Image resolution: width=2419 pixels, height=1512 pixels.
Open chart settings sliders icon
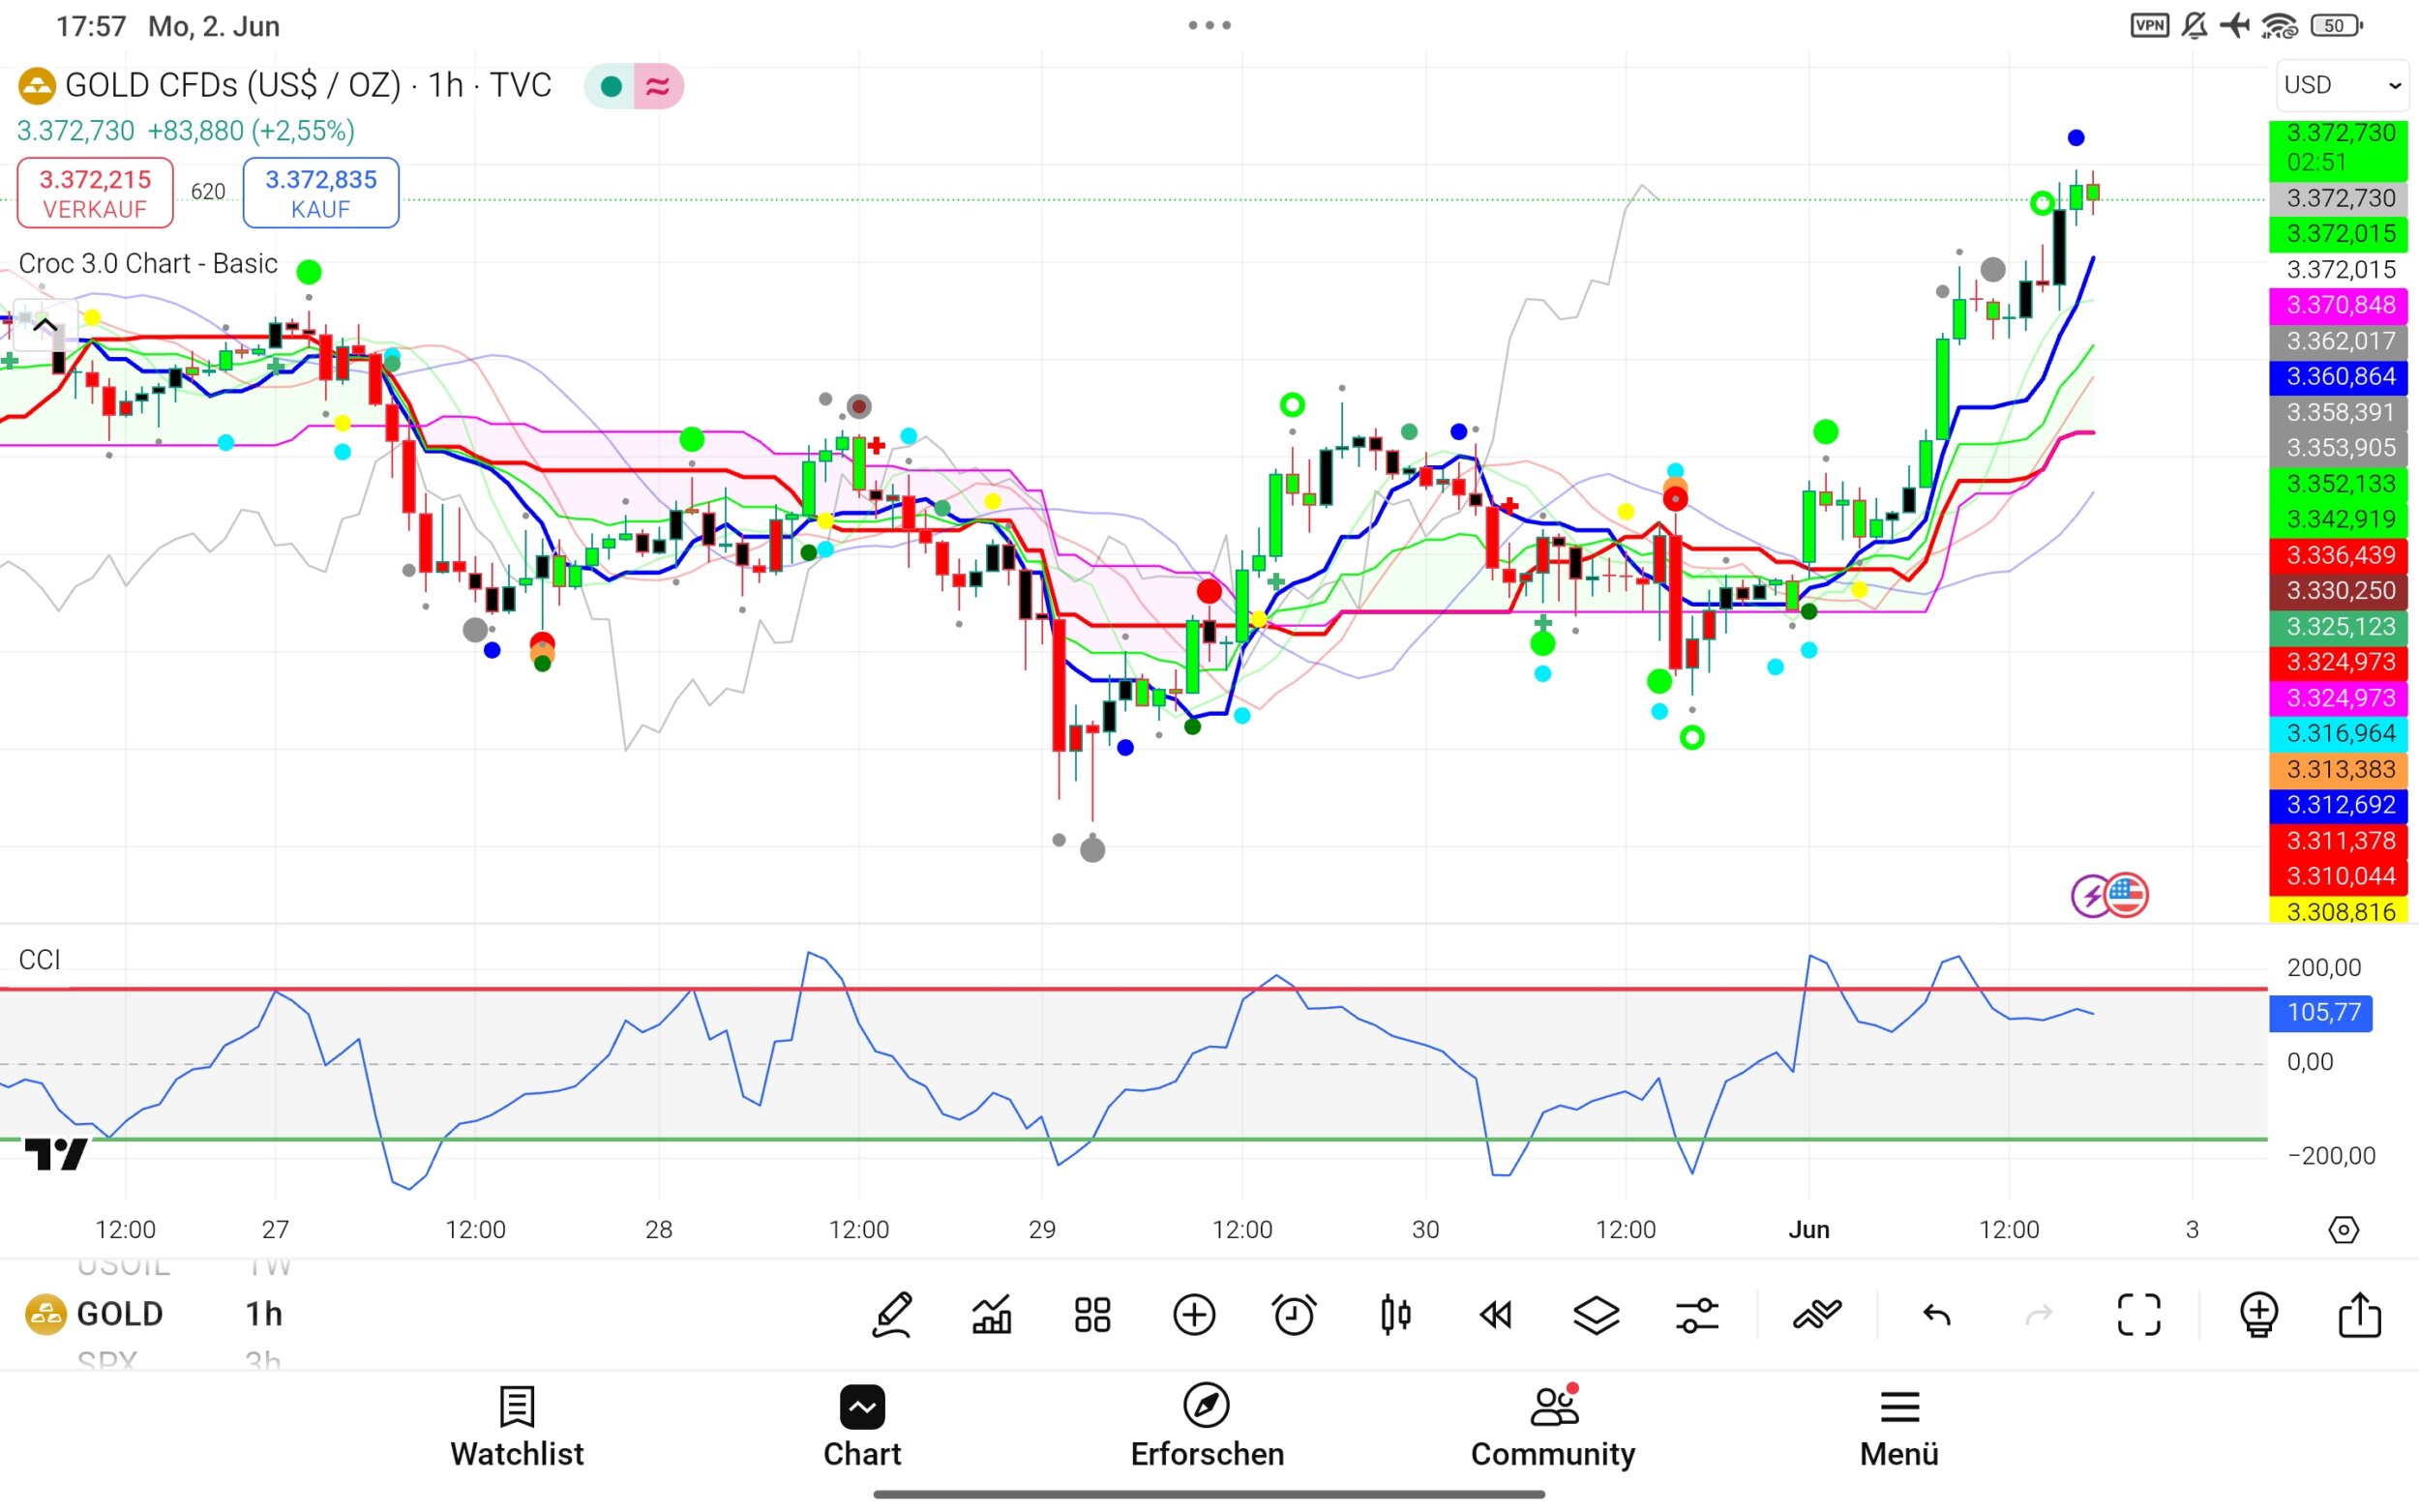point(1697,1314)
